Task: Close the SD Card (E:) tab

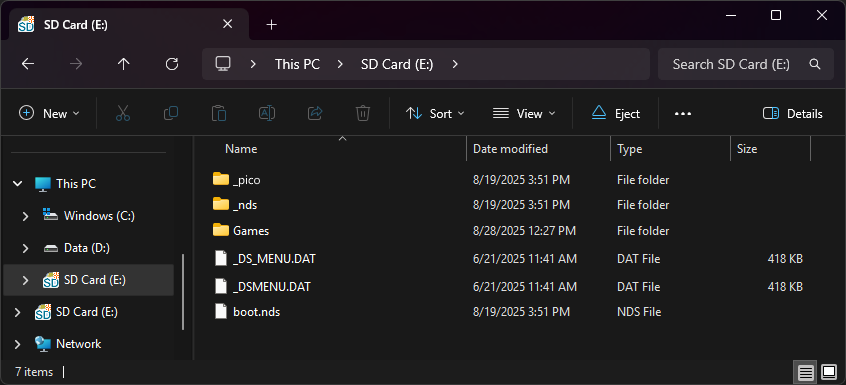Action: click(228, 24)
